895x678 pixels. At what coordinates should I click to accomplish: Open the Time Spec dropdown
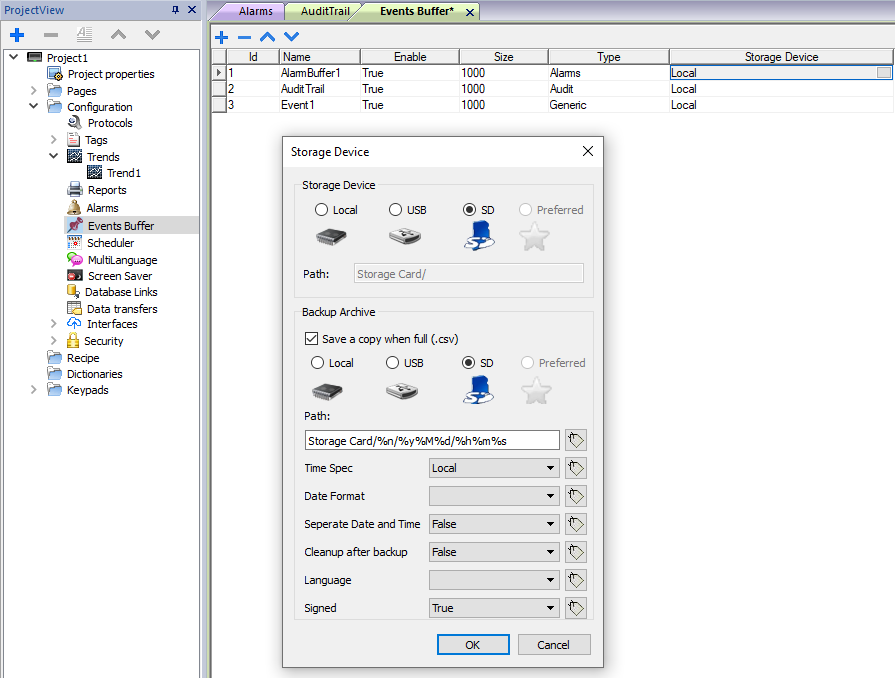pyautogui.click(x=493, y=468)
